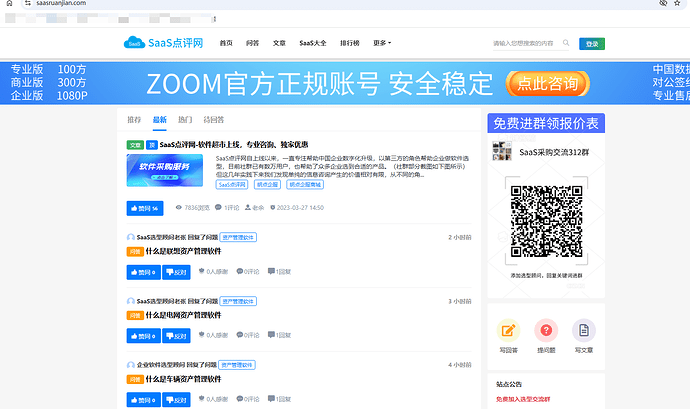Open question 什么是电网资产管理软件
The image size is (690, 409).
[x=184, y=315]
